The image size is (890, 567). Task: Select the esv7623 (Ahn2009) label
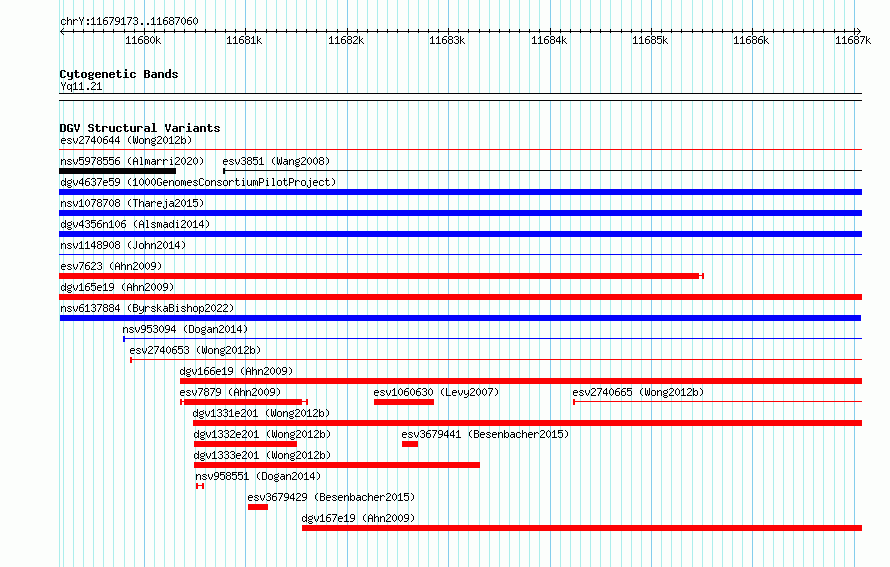pyautogui.click(x=111, y=266)
